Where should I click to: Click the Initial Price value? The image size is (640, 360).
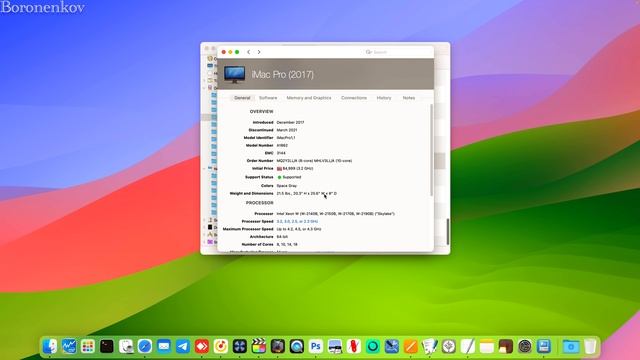pos(295,169)
